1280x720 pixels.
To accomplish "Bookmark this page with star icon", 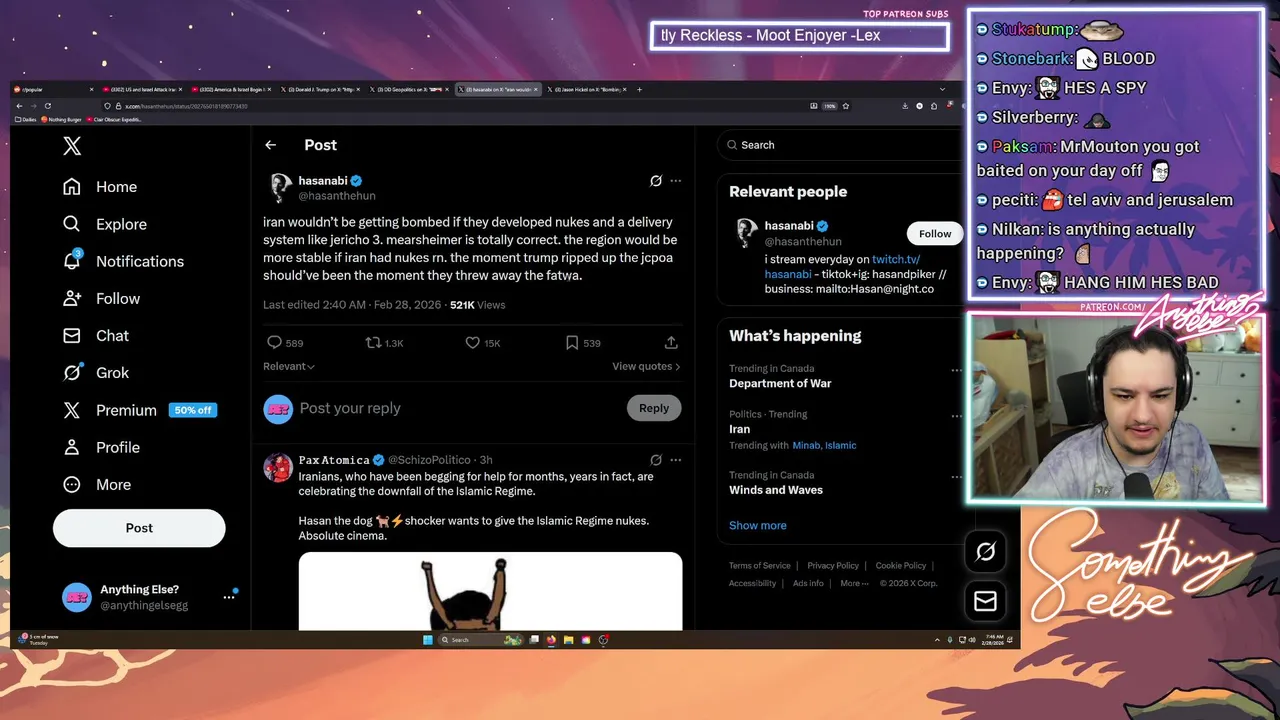I will click(846, 106).
